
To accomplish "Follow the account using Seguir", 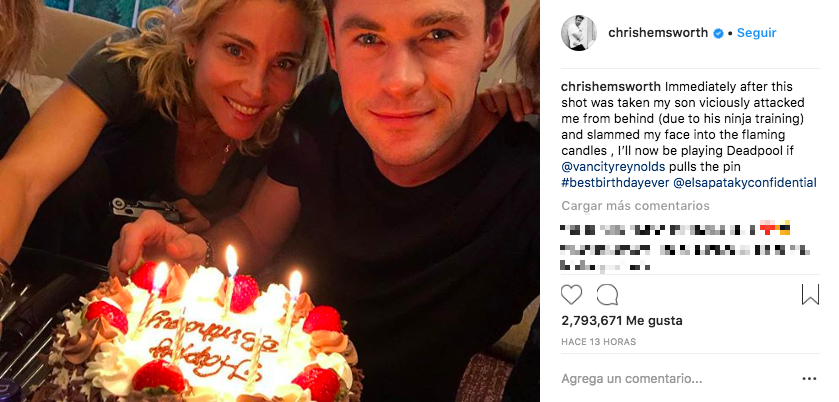I will [757, 33].
